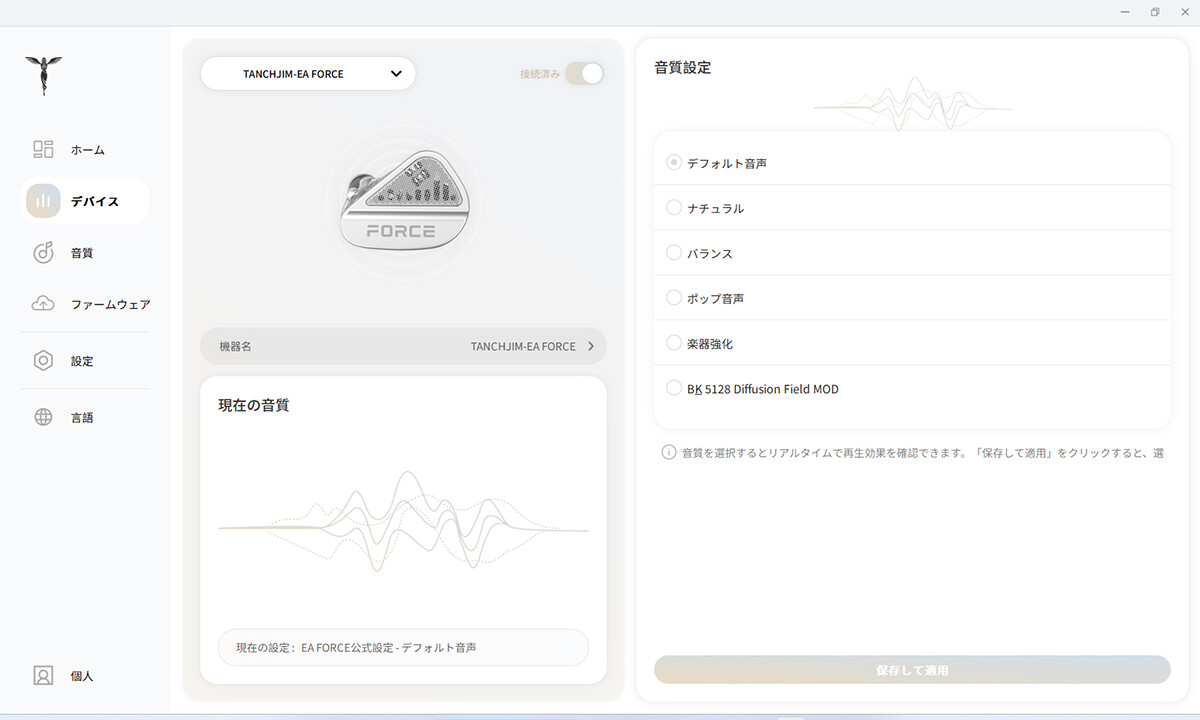This screenshot has width=1200, height=720.
Task: Click the 個人 profile icon
Action: 43,675
